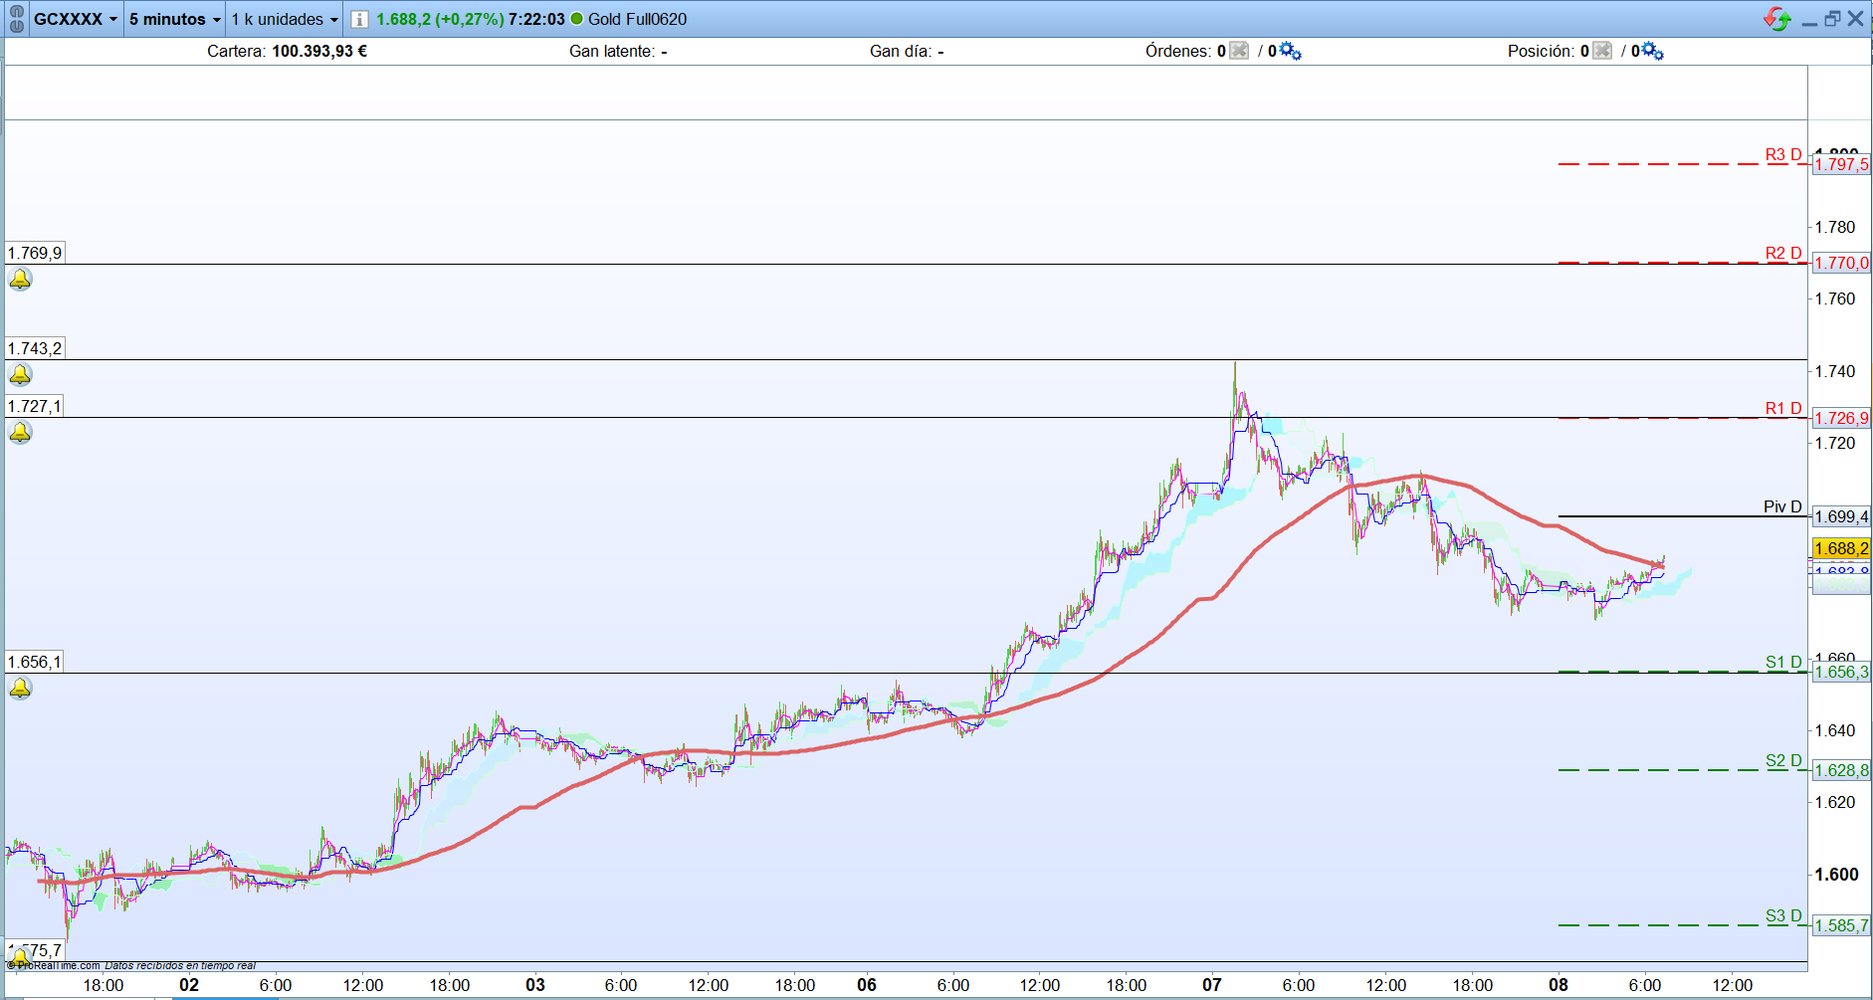
Task: Click the 1.770,0 price tag
Action: coord(1841,263)
